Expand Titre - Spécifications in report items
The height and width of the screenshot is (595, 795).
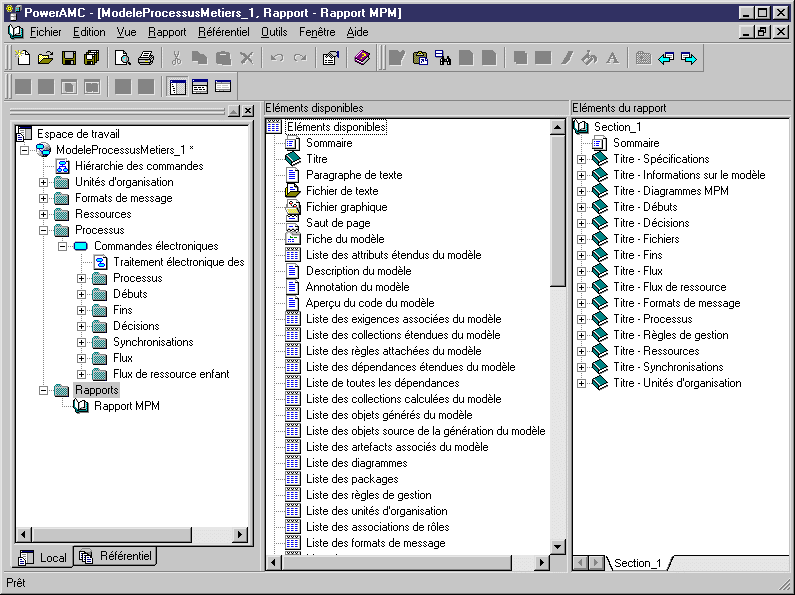pyautogui.click(x=581, y=159)
